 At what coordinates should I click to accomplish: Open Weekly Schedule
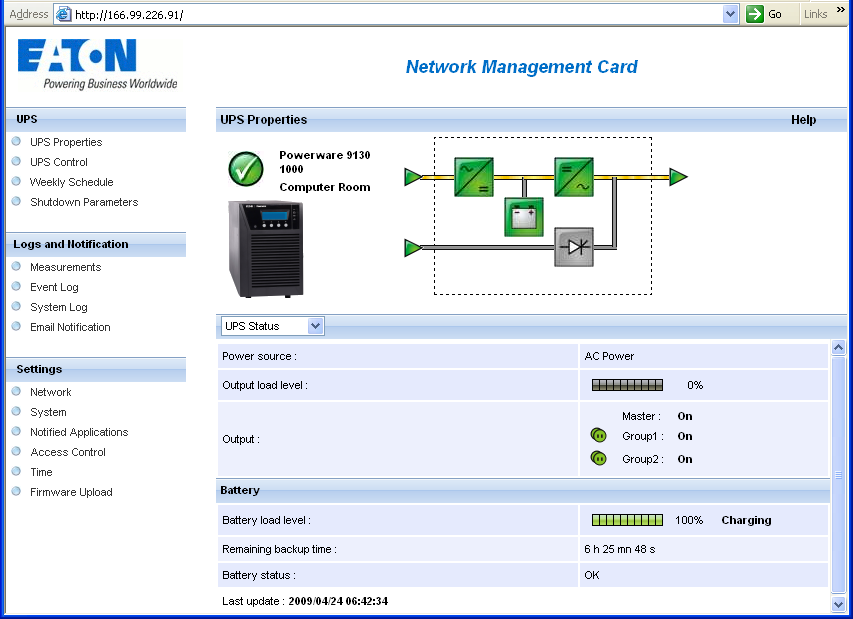(72, 182)
